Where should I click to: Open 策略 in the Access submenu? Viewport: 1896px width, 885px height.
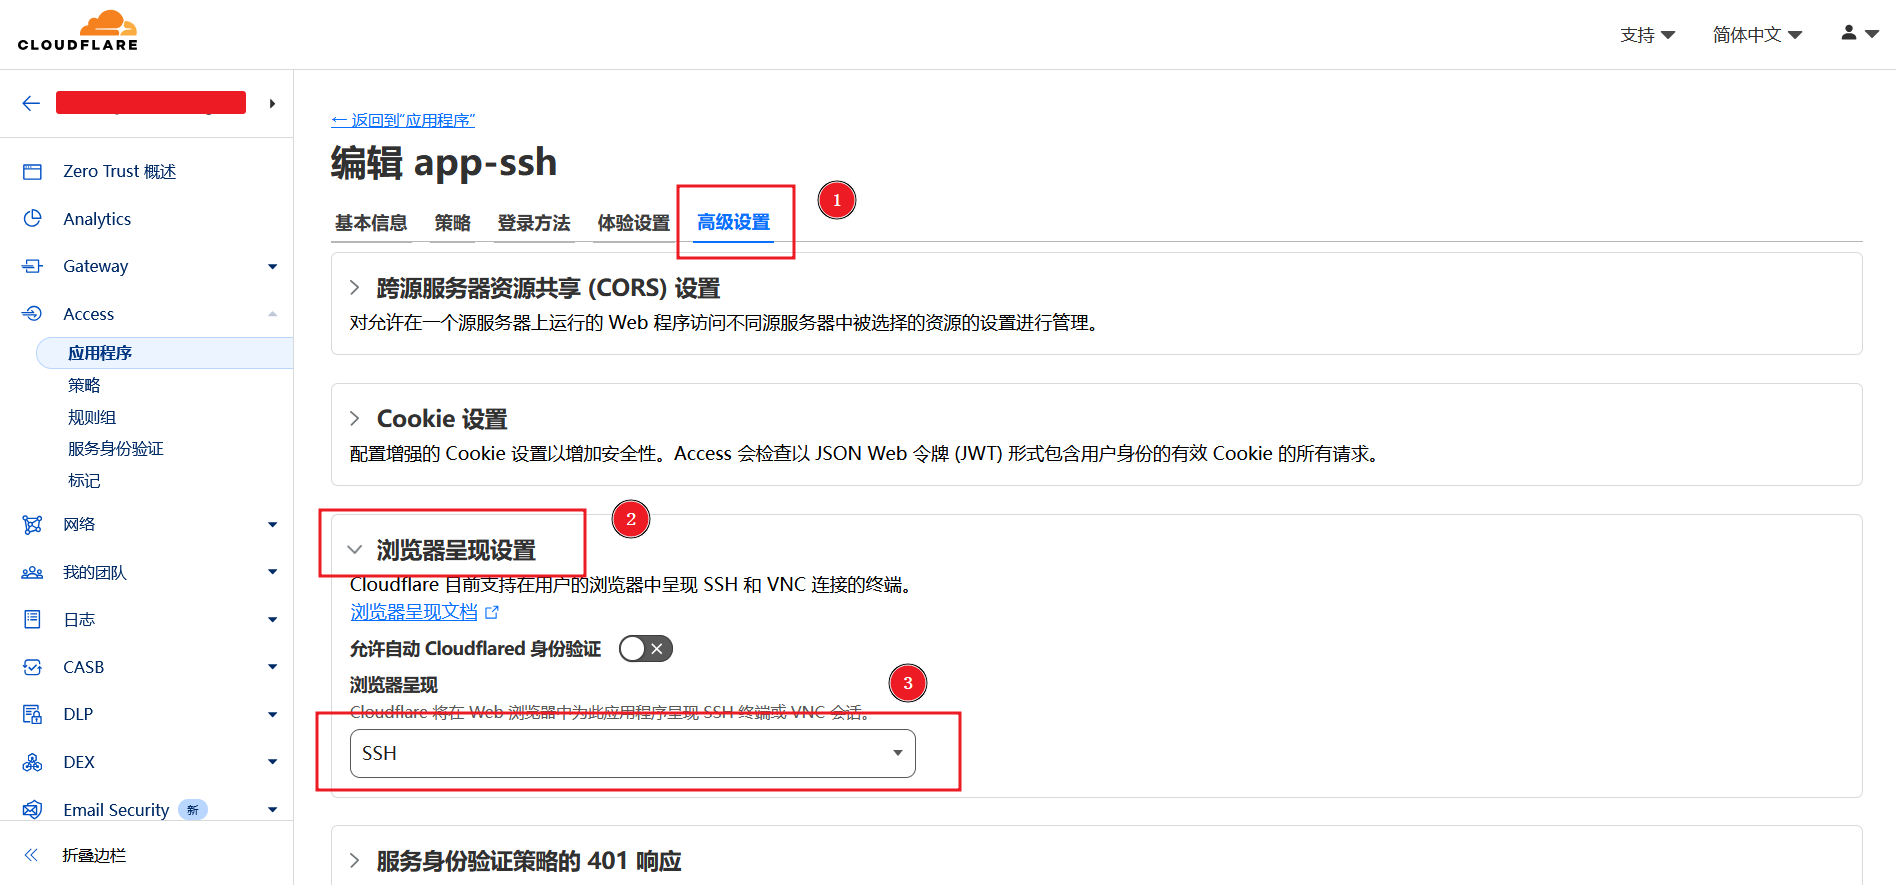tap(84, 385)
